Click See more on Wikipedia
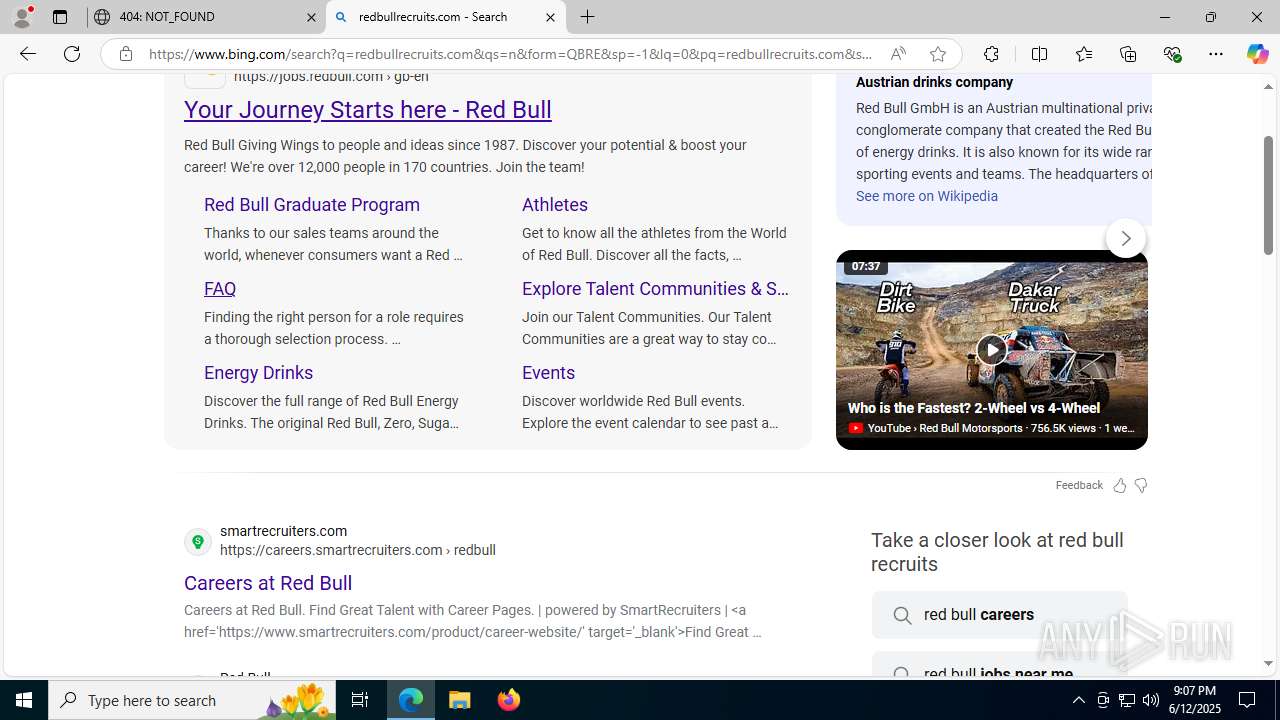 click(927, 196)
